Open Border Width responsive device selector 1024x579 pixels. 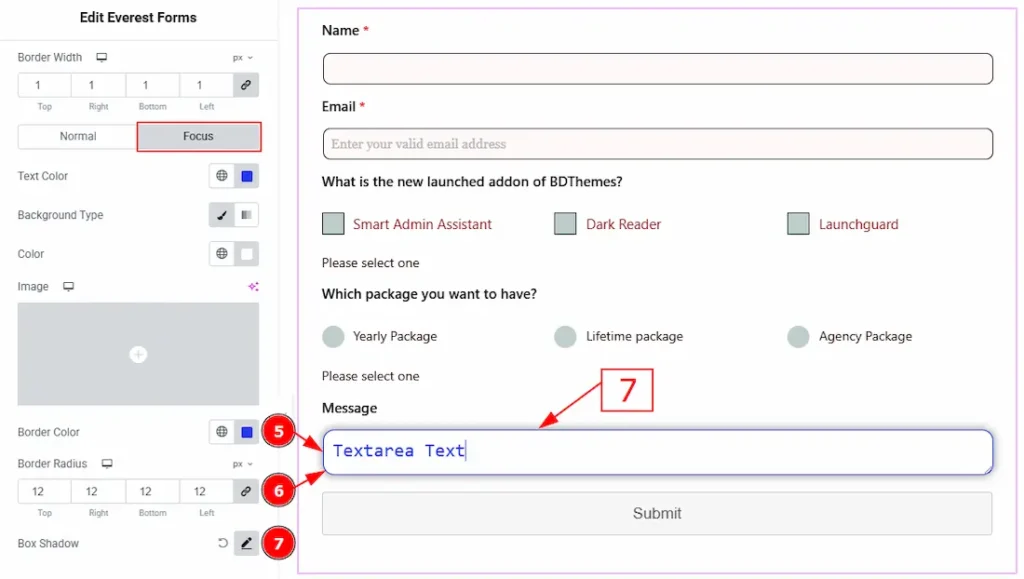tap(102, 58)
